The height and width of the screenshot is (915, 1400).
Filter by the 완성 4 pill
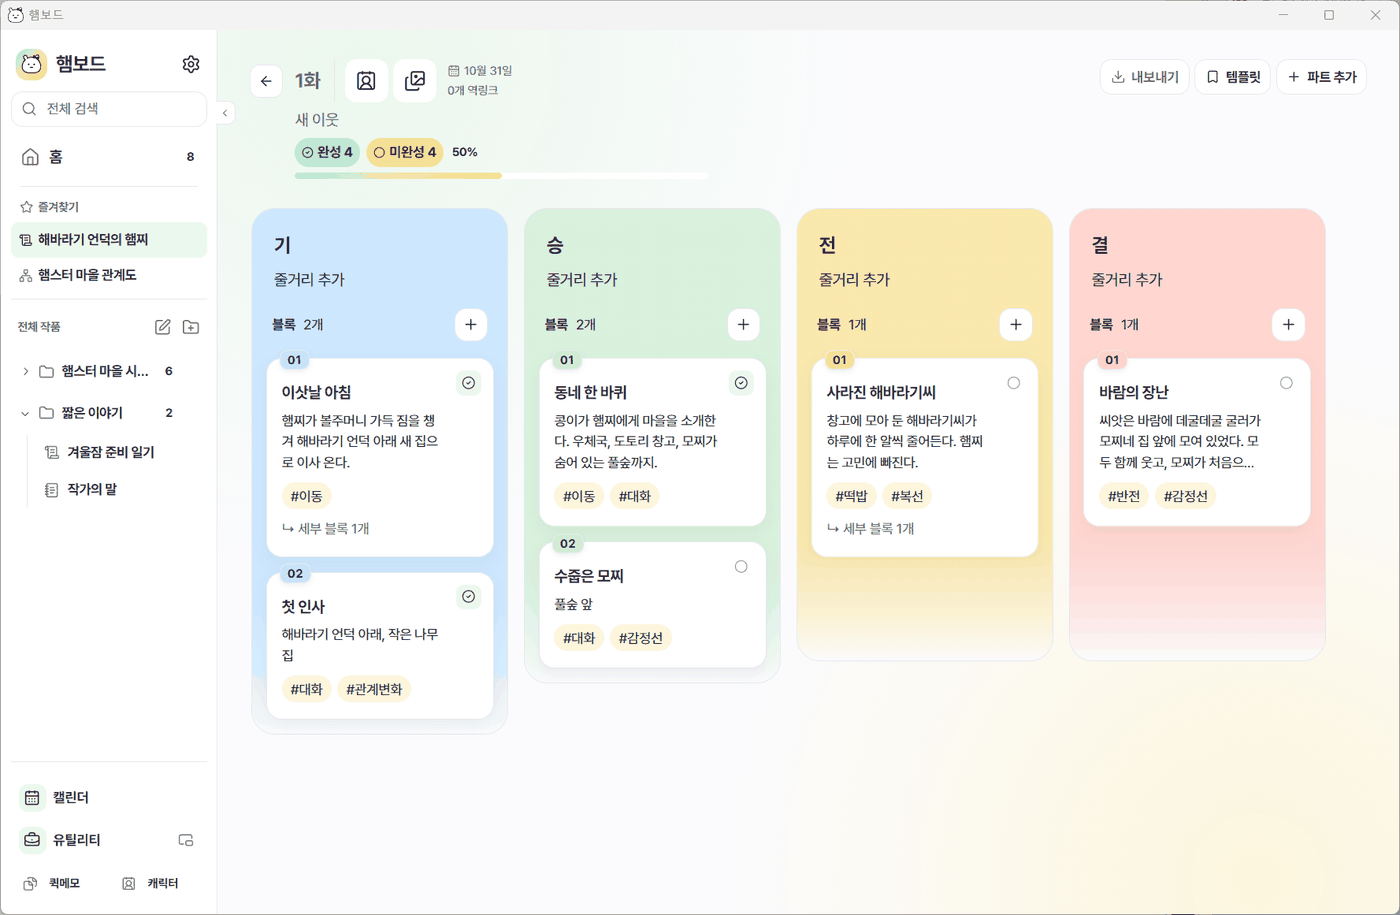[327, 152]
